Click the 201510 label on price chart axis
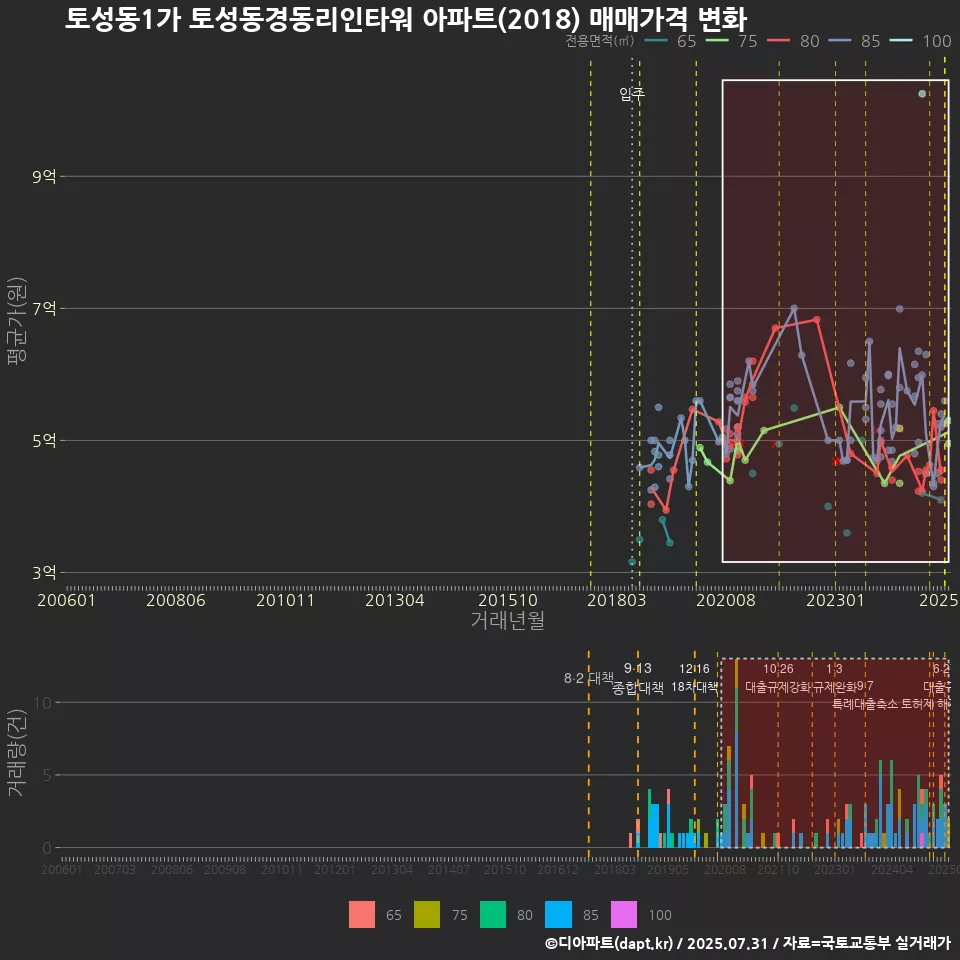960x960 pixels. (x=508, y=600)
